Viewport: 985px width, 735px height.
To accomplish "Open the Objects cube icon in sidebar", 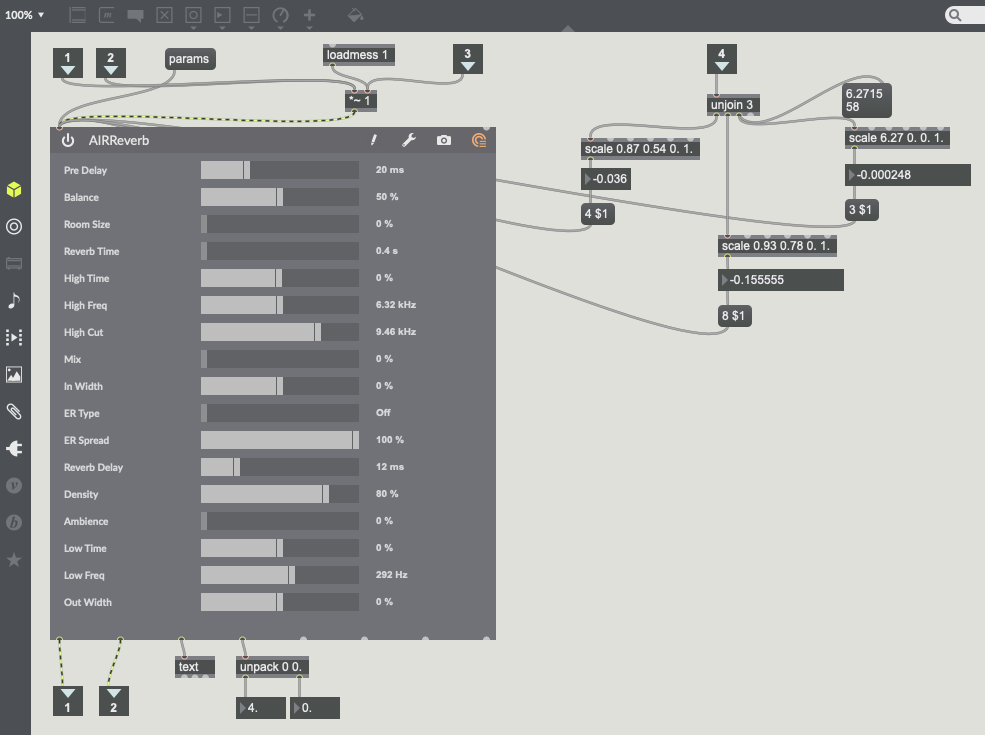I will pos(14,190).
